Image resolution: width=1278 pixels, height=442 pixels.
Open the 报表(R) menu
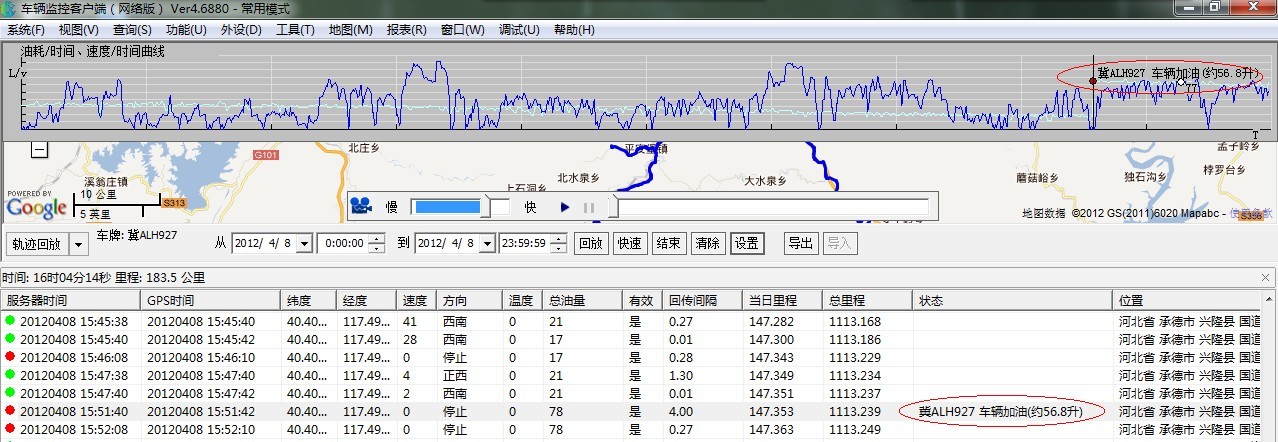pos(406,30)
